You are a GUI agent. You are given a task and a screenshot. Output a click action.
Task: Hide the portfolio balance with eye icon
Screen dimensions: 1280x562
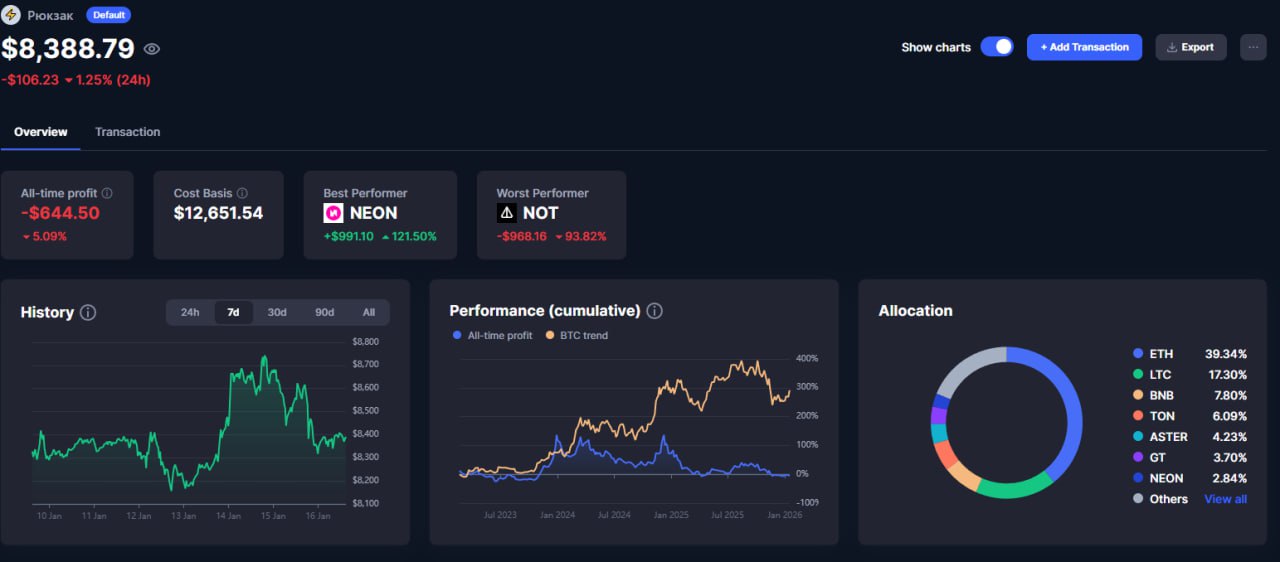(x=152, y=49)
